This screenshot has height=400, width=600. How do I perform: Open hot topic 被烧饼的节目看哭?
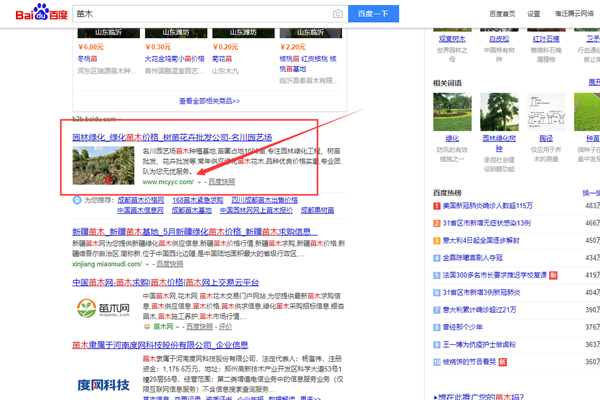[x=470, y=362]
